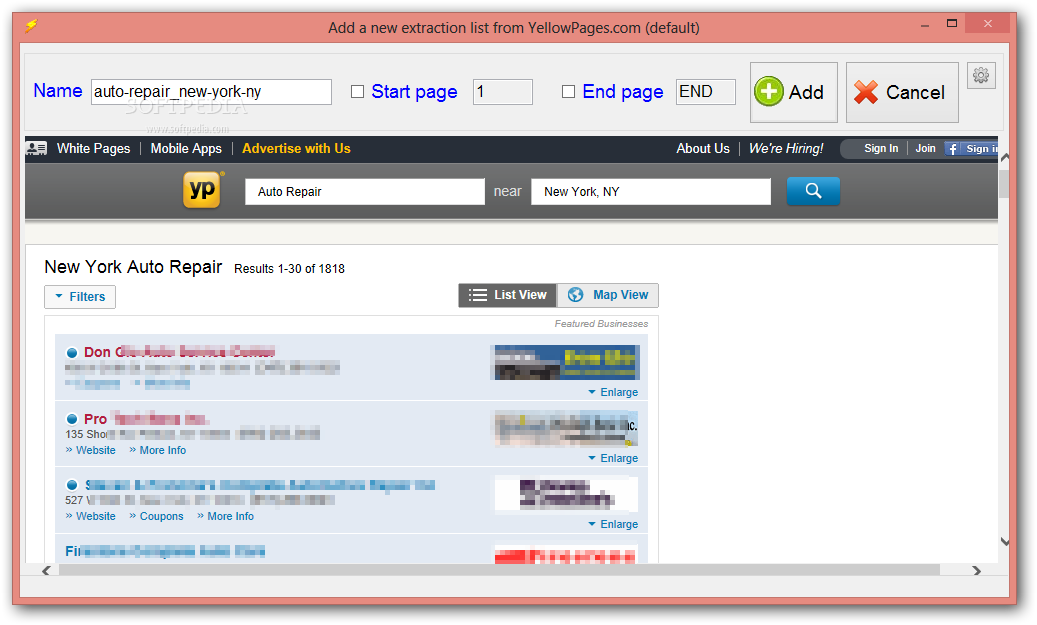Maximize the extraction list window
The image size is (1037, 625).
coord(952,23)
